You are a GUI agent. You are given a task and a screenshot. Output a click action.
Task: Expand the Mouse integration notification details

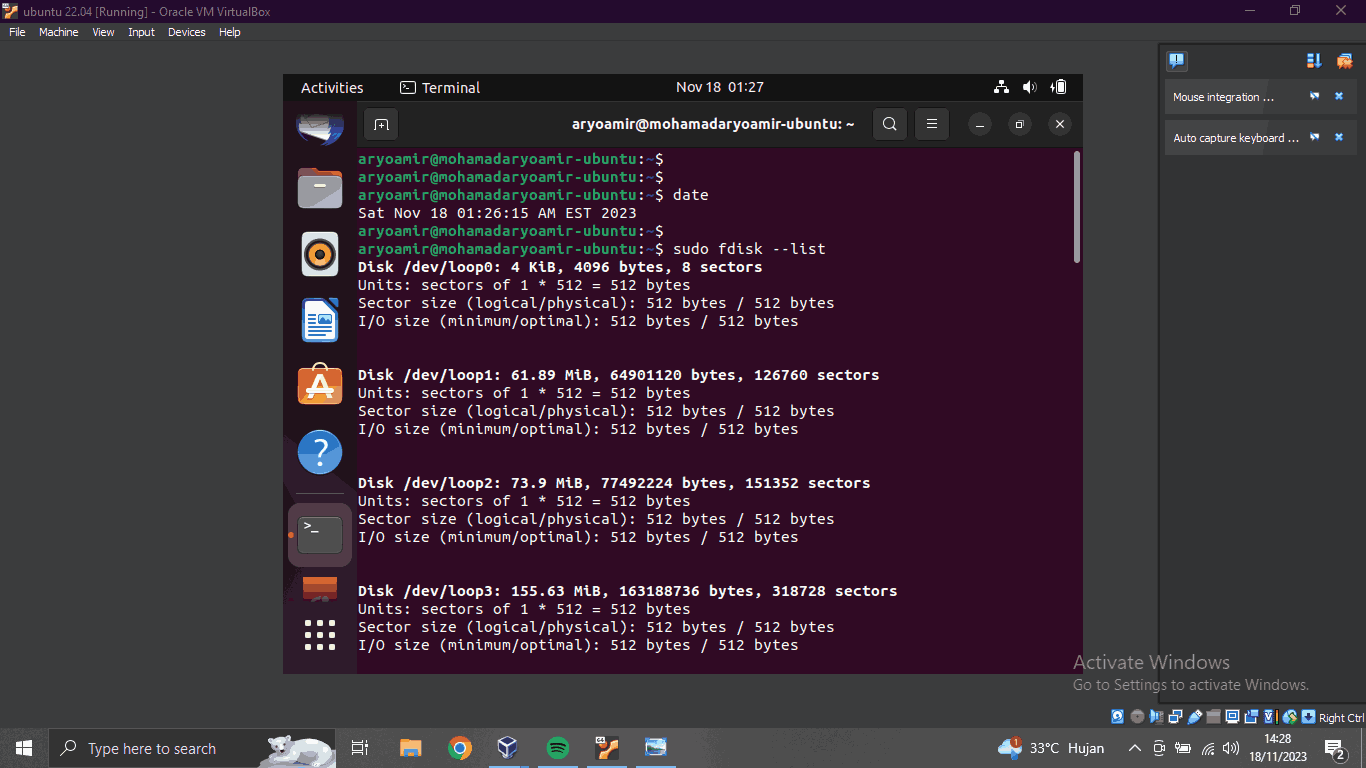1315,97
